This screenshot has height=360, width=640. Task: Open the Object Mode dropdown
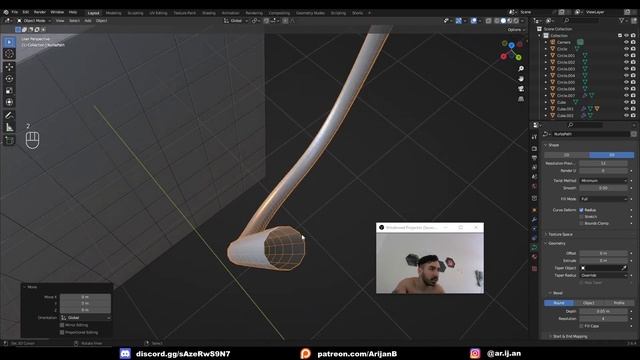[x=34, y=20]
